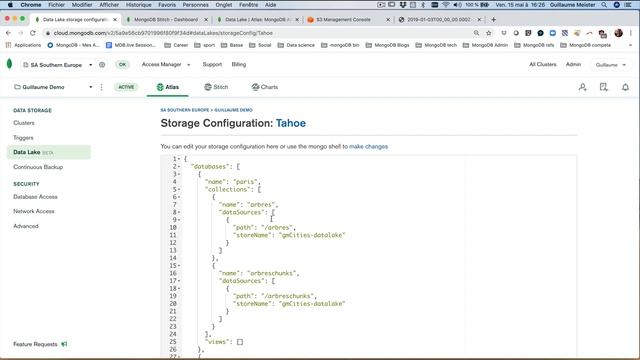The height and width of the screenshot is (360, 640).
Task: Open the MongoDB Blogs bookmark folder
Action: [x=387, y=45]
